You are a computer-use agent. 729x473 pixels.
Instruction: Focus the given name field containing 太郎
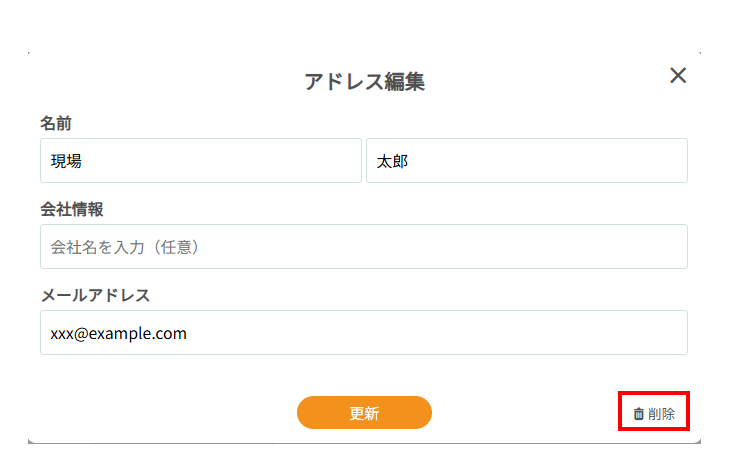pyautogui.click(x=526, y=161)
